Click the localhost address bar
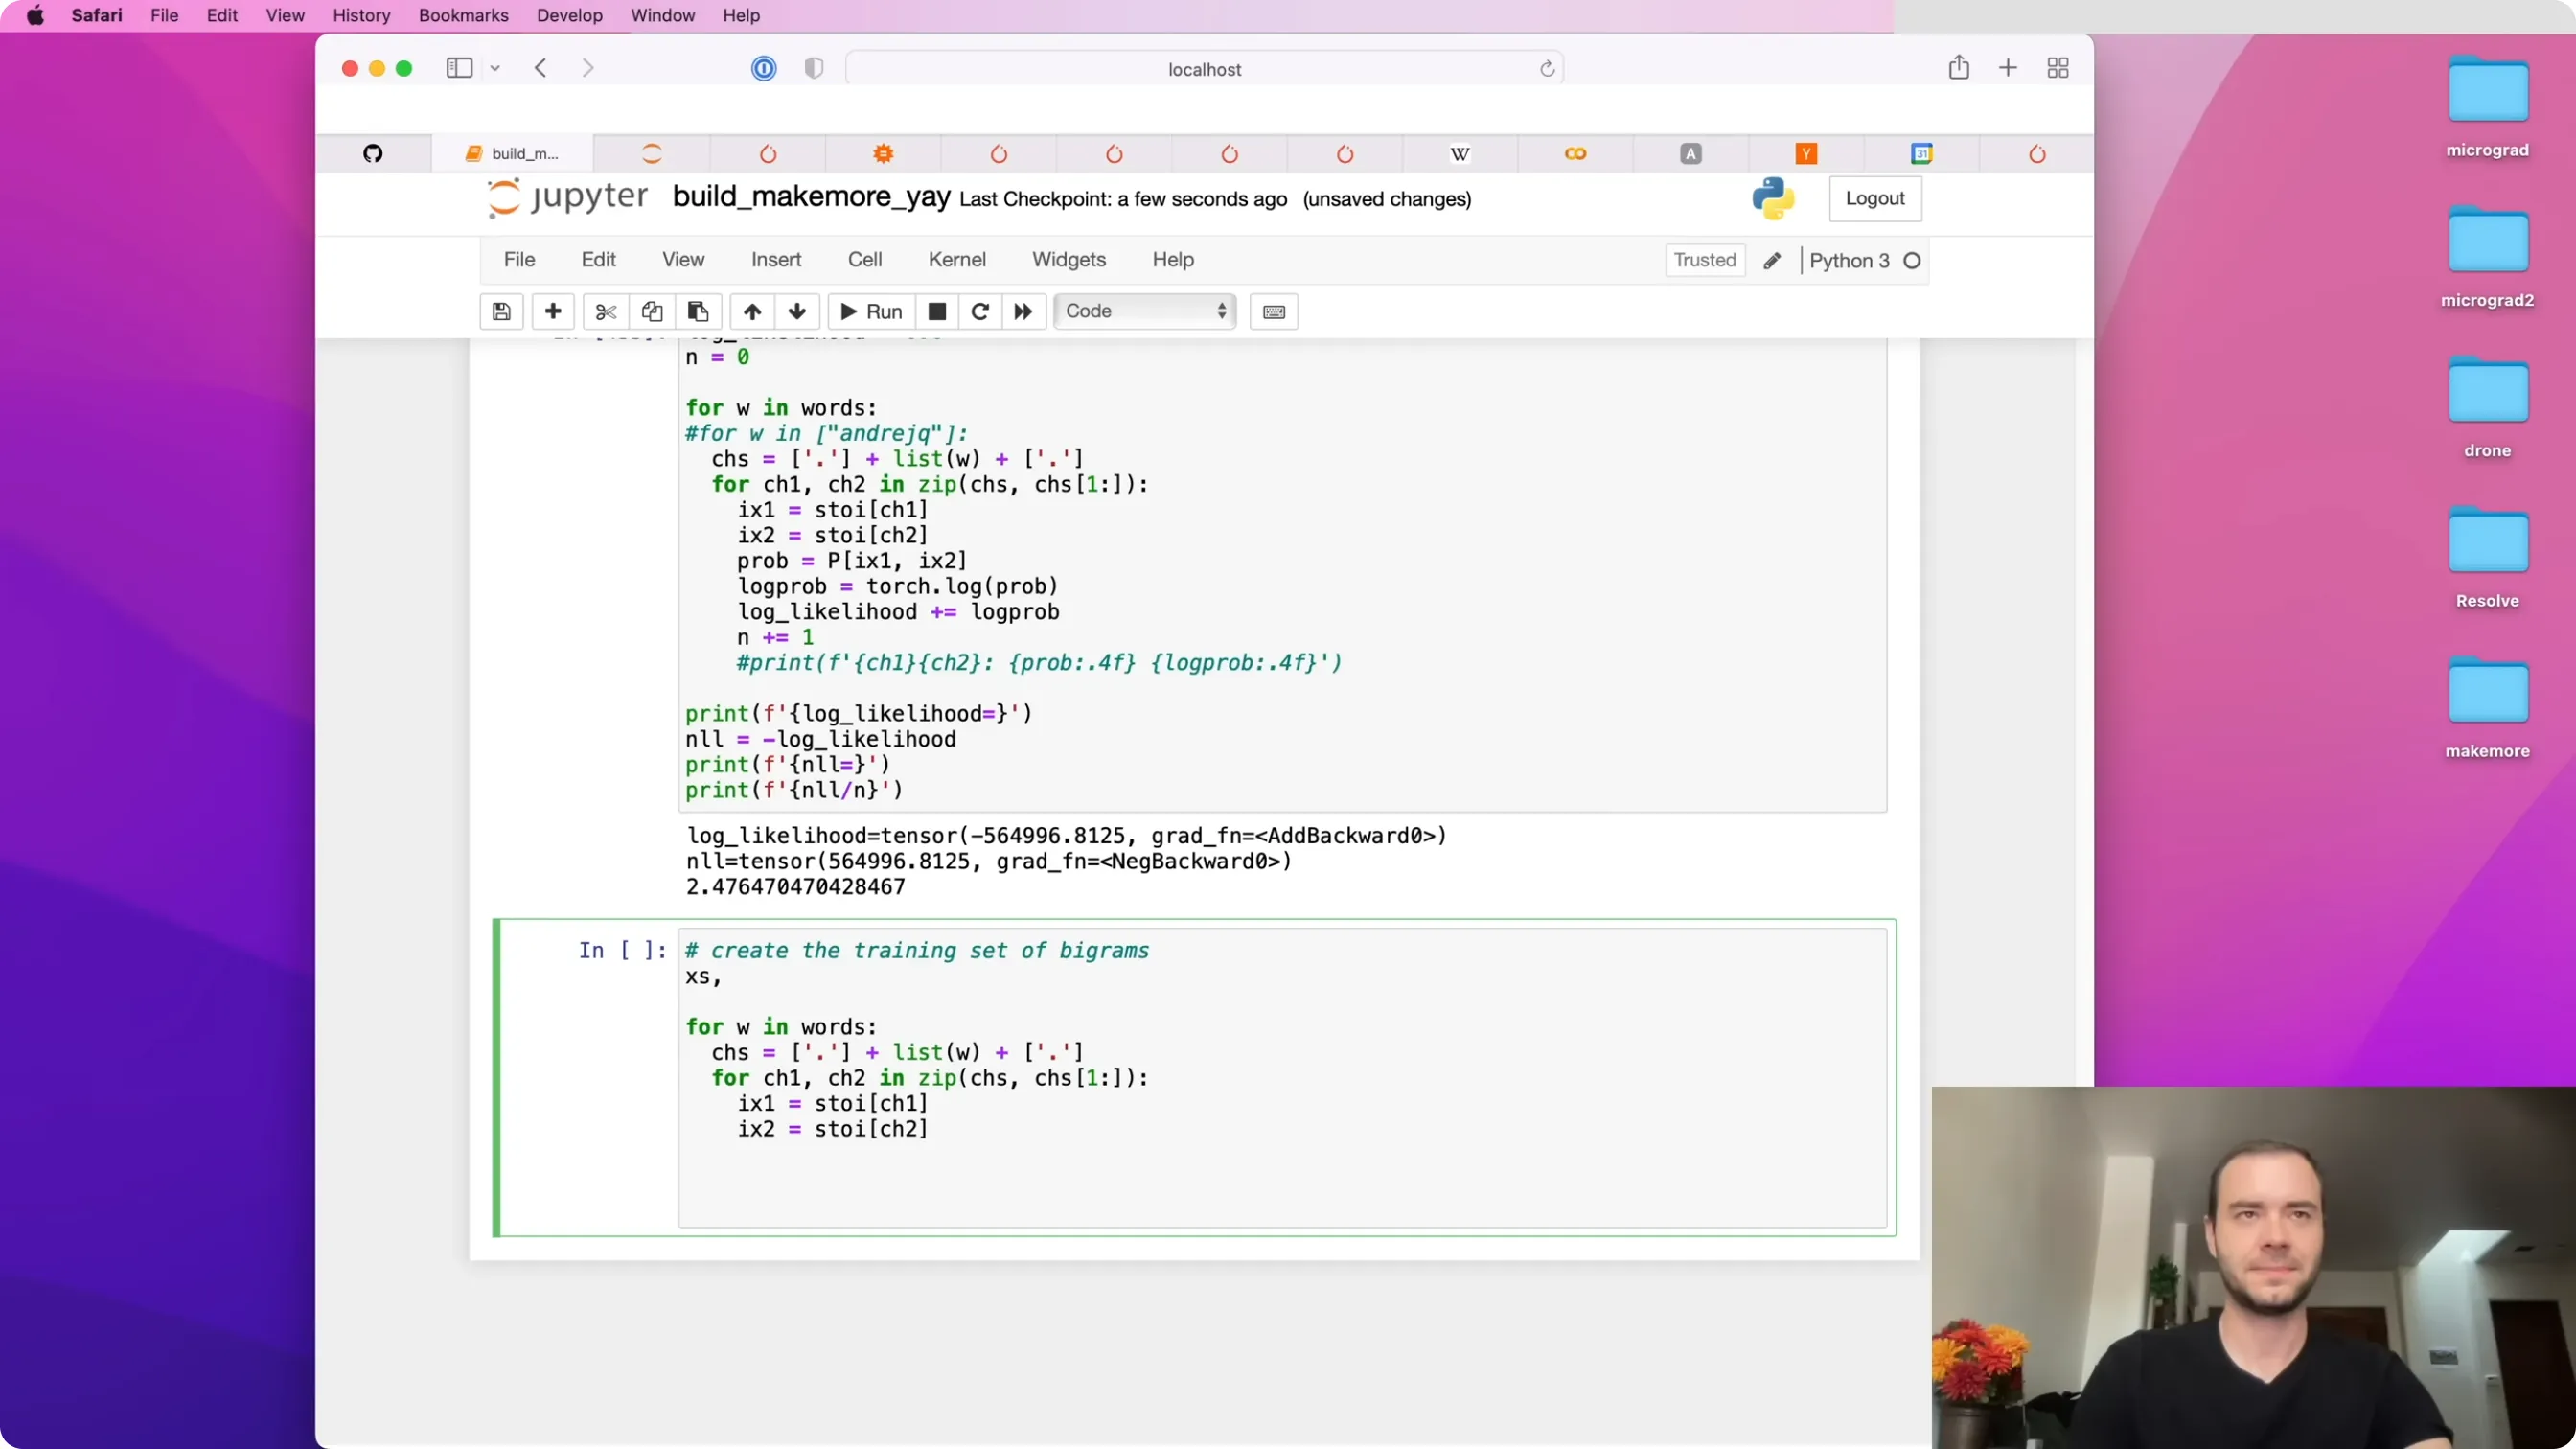This screenshot has height=1449, width=2576. pyautogui.click(x=1204, y=69)
